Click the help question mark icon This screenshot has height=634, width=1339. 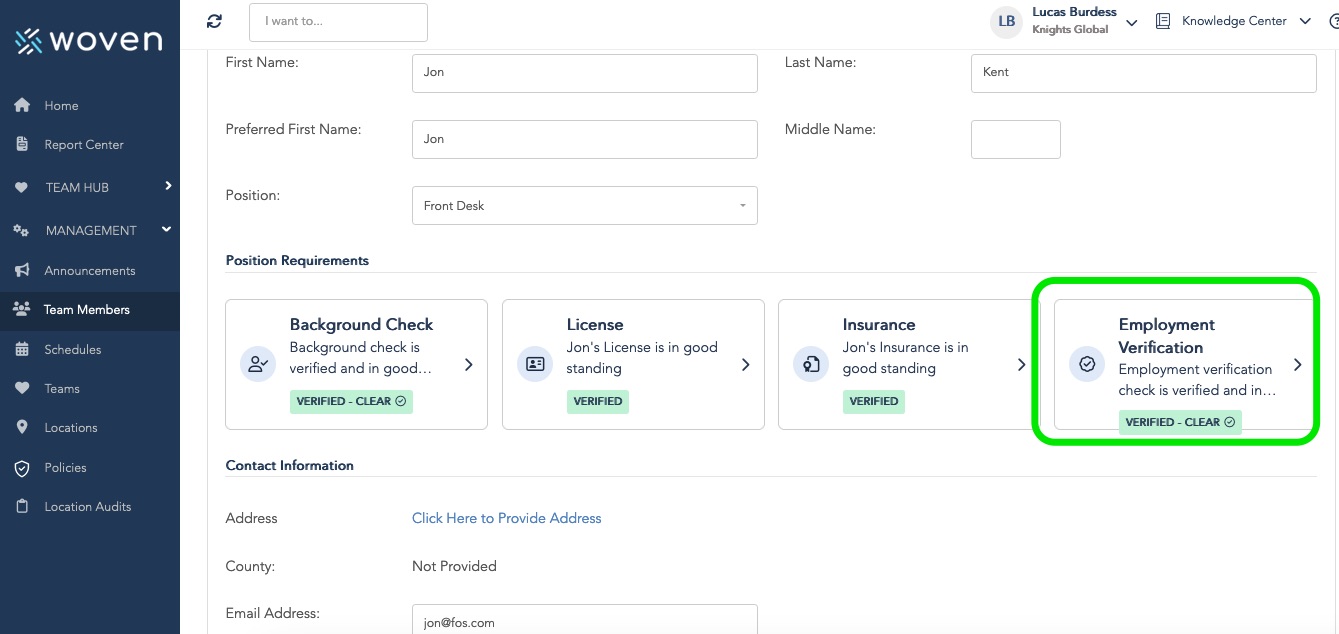[1333, 21]
